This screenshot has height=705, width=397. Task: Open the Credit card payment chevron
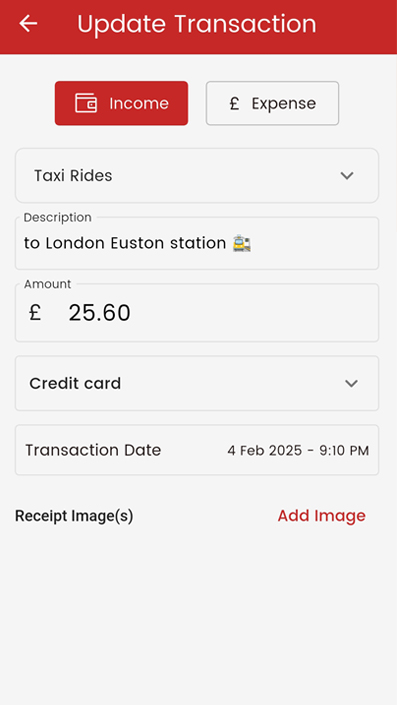click(351, 384)
